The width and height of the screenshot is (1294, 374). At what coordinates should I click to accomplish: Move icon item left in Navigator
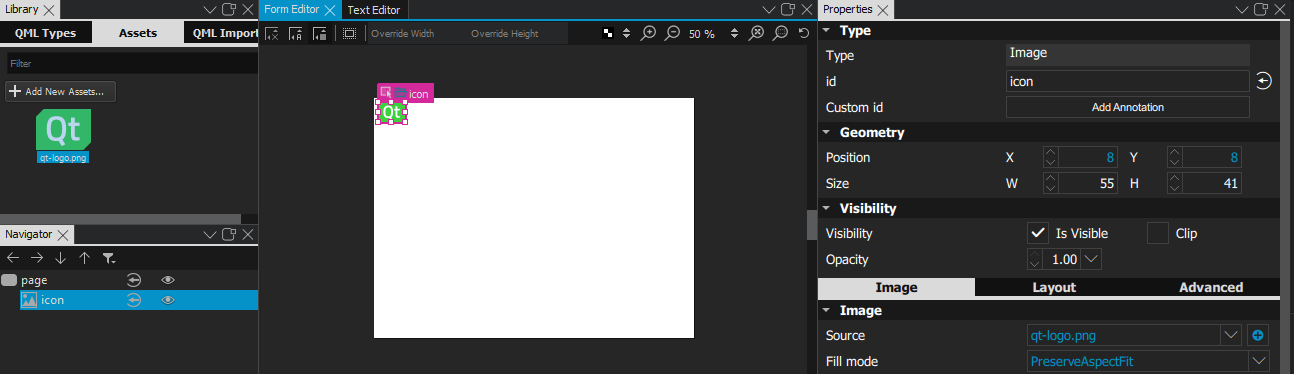[x=13, y=258]
